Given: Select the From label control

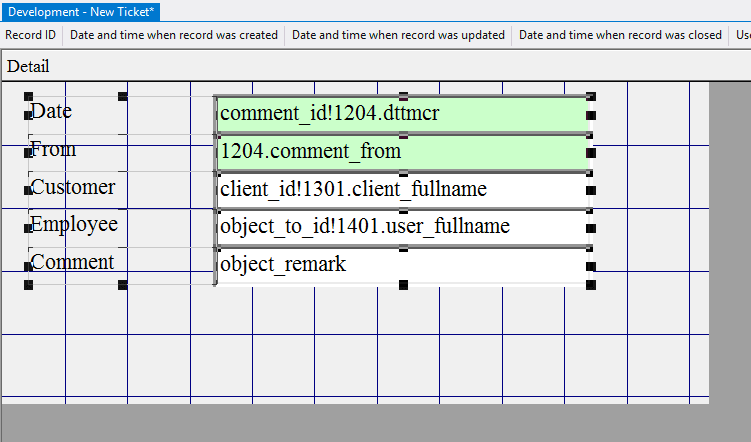Looking at the screenshot, I should (54, 149).
